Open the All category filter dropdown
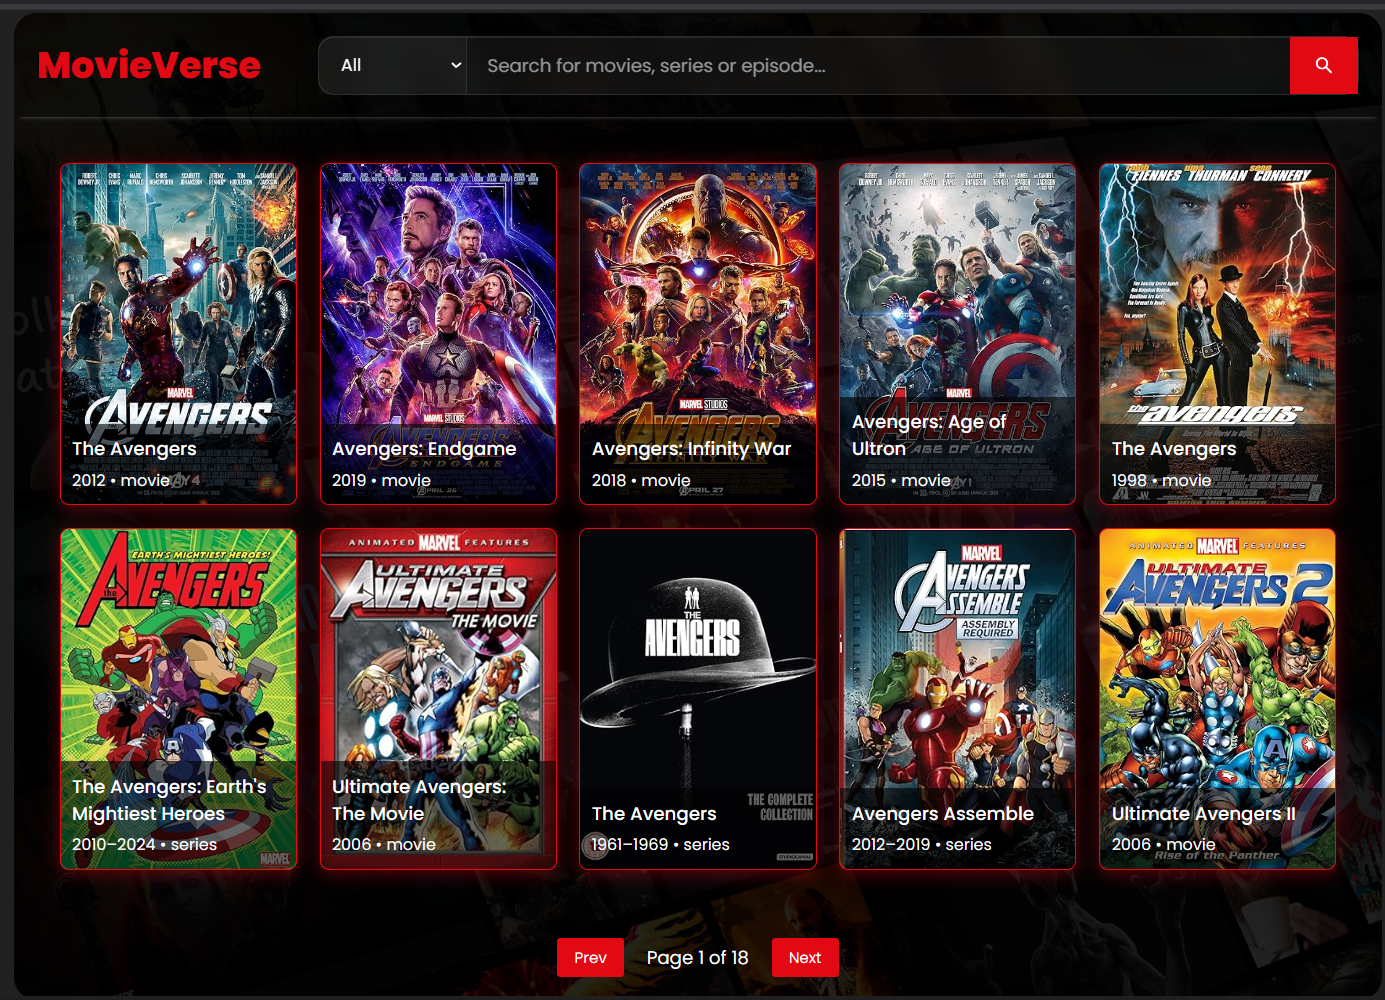This screenshot has width=1385, height=1000. (x=393, y=66)
